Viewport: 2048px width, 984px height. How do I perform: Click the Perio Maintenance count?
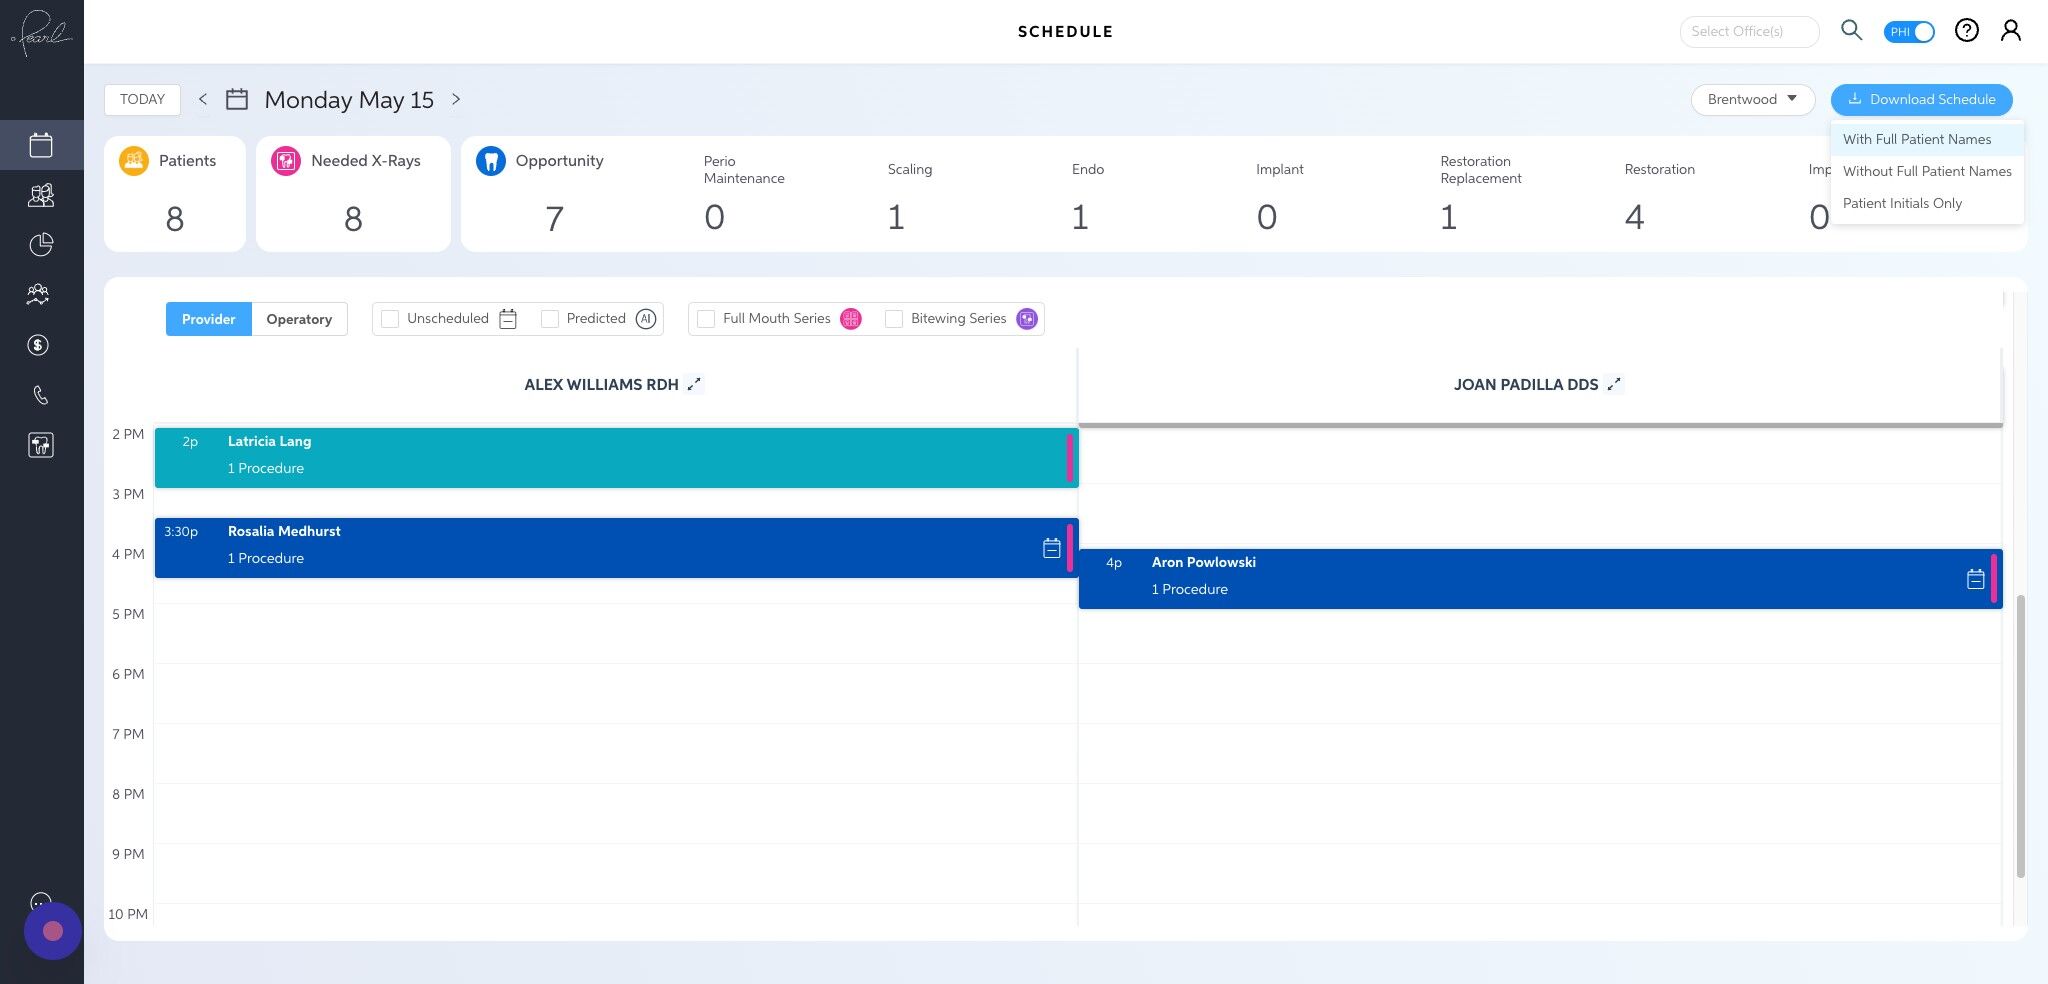714,217
